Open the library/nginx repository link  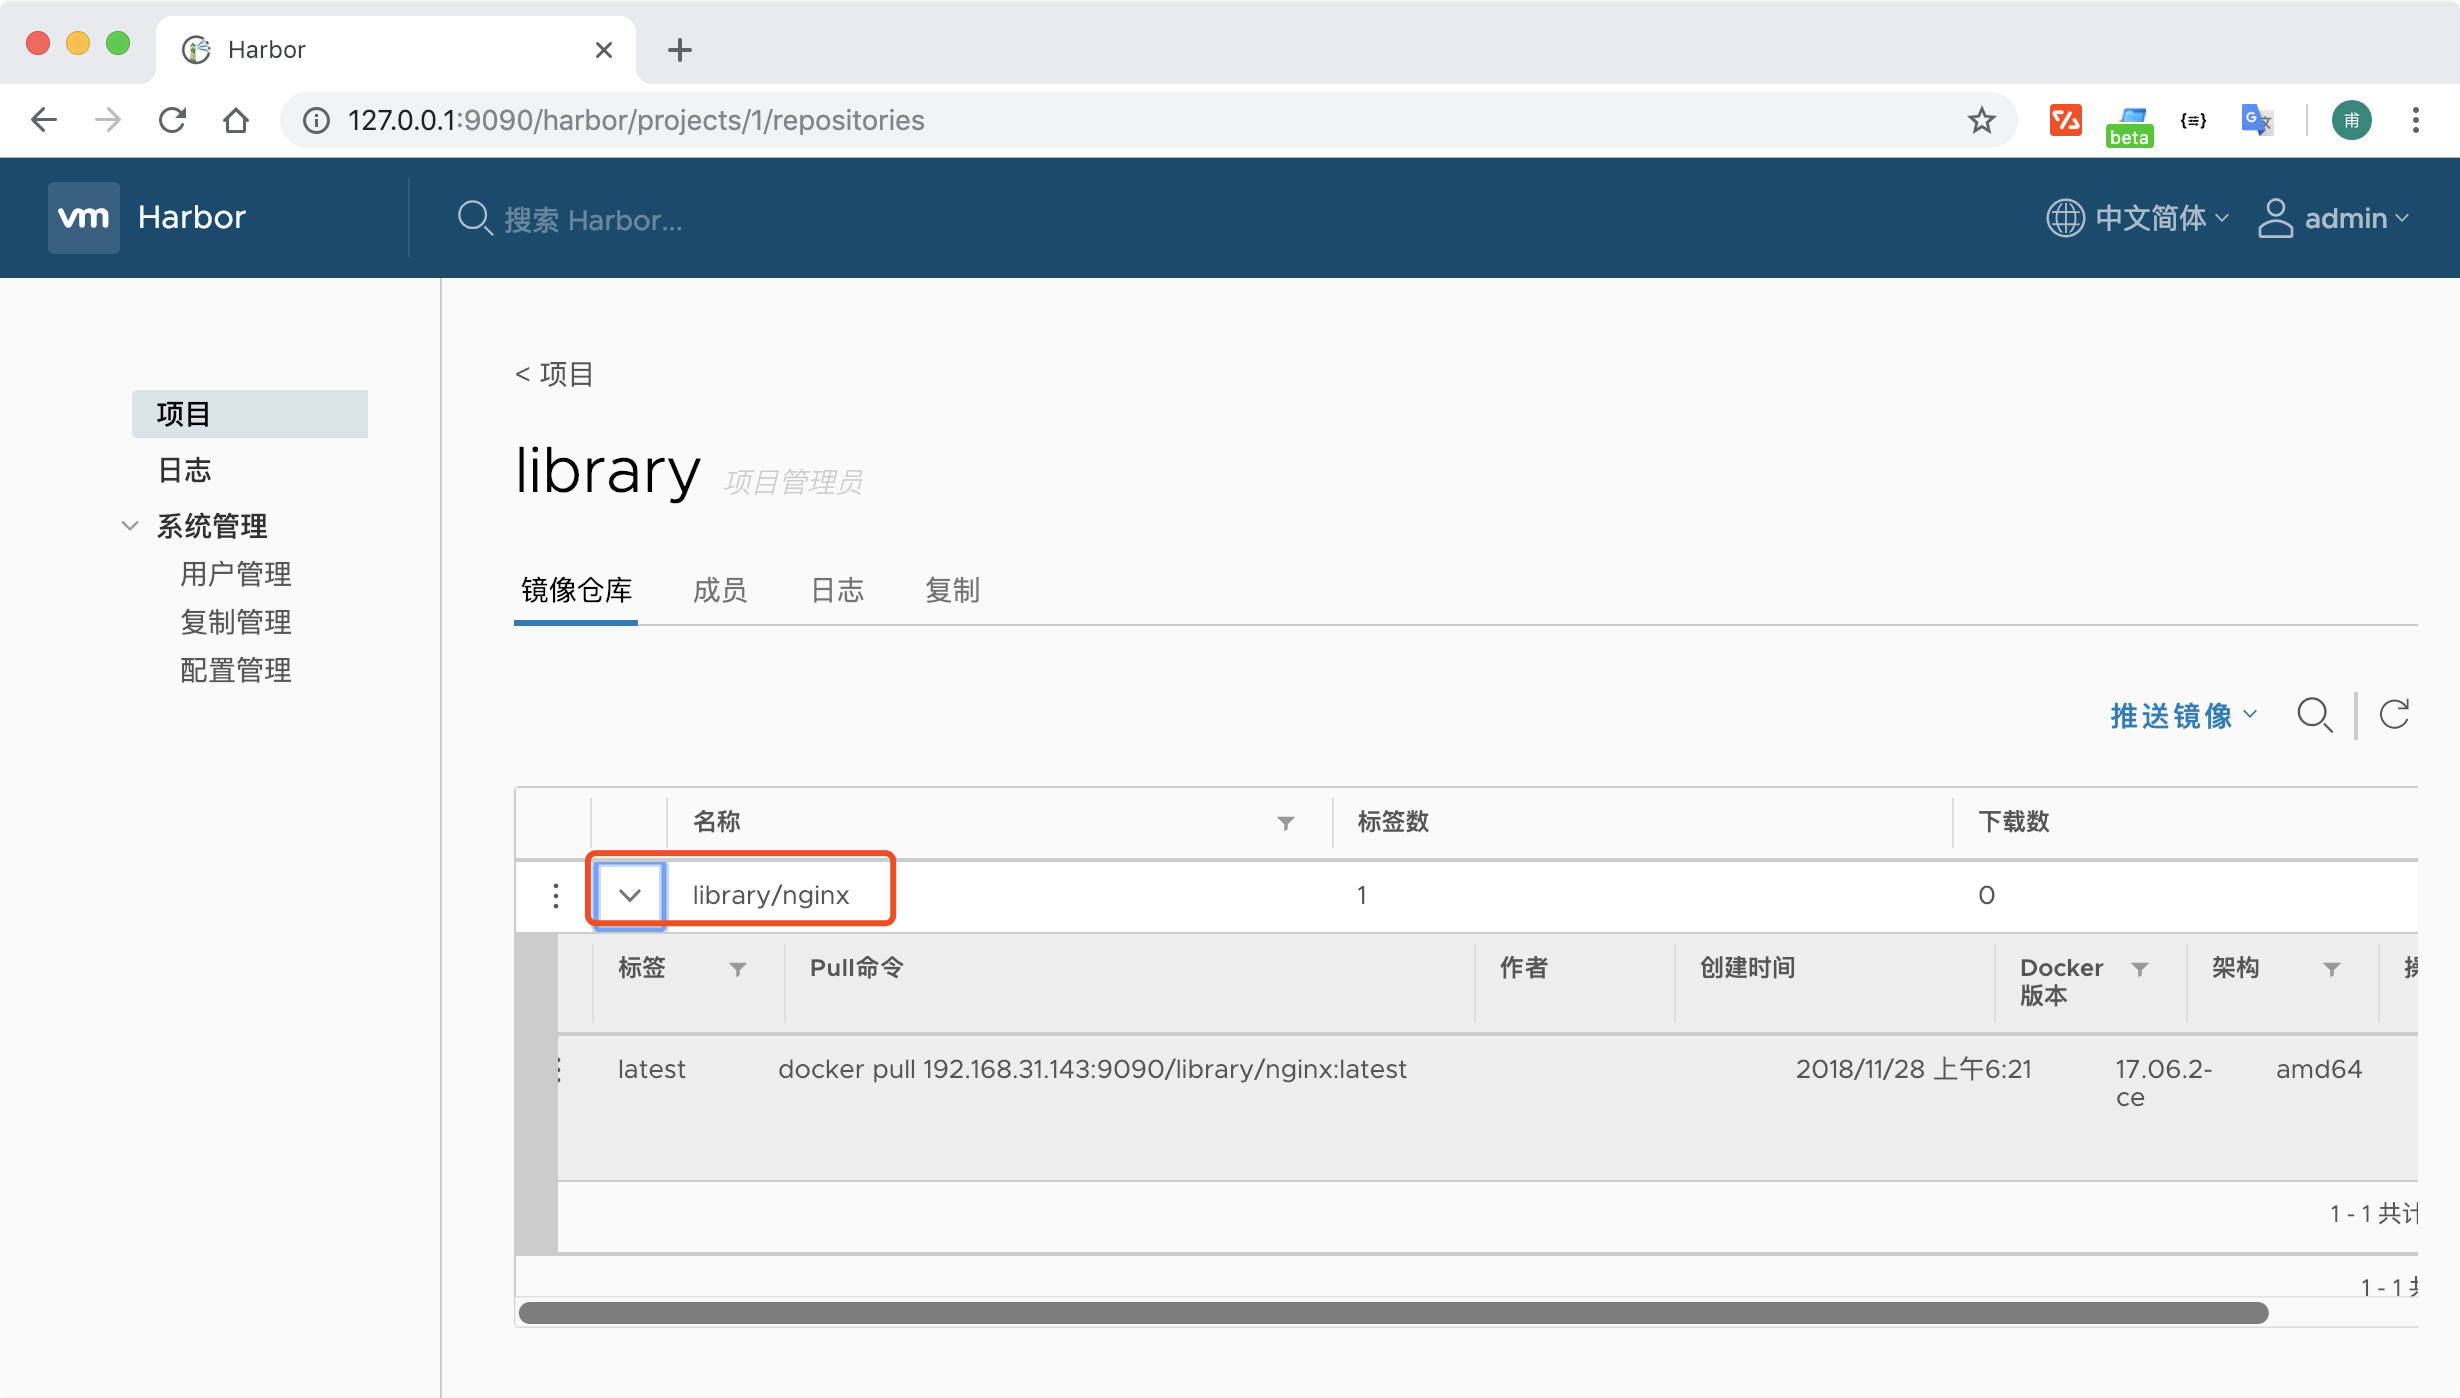769,894
